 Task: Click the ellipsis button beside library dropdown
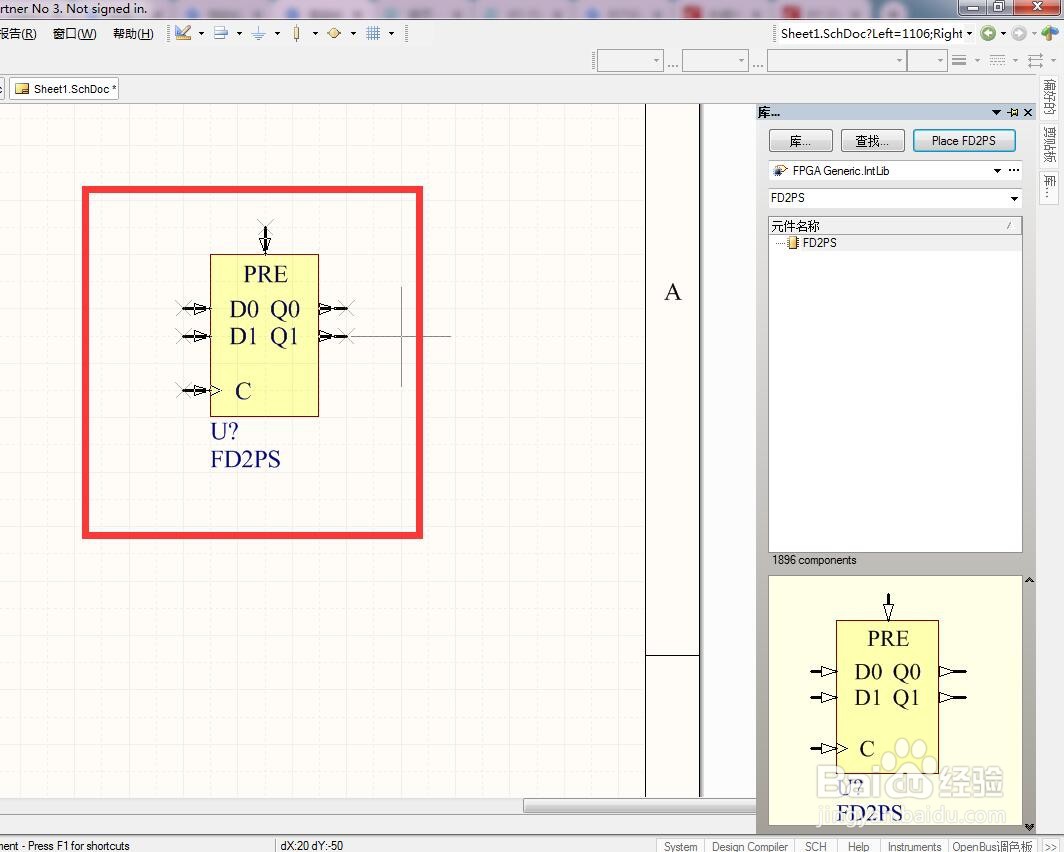coord(1014,170)
